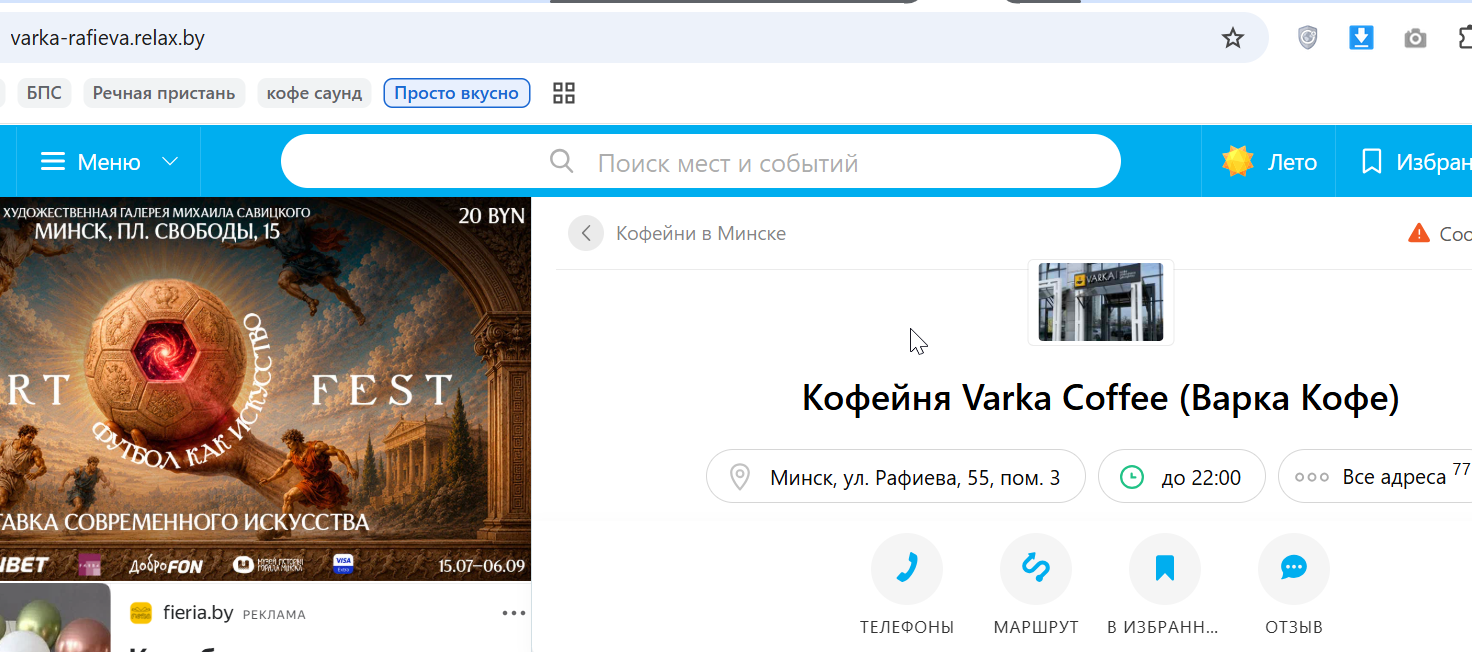
Task: Focus the Поиск мест и событий field
Action: point(700,162)
